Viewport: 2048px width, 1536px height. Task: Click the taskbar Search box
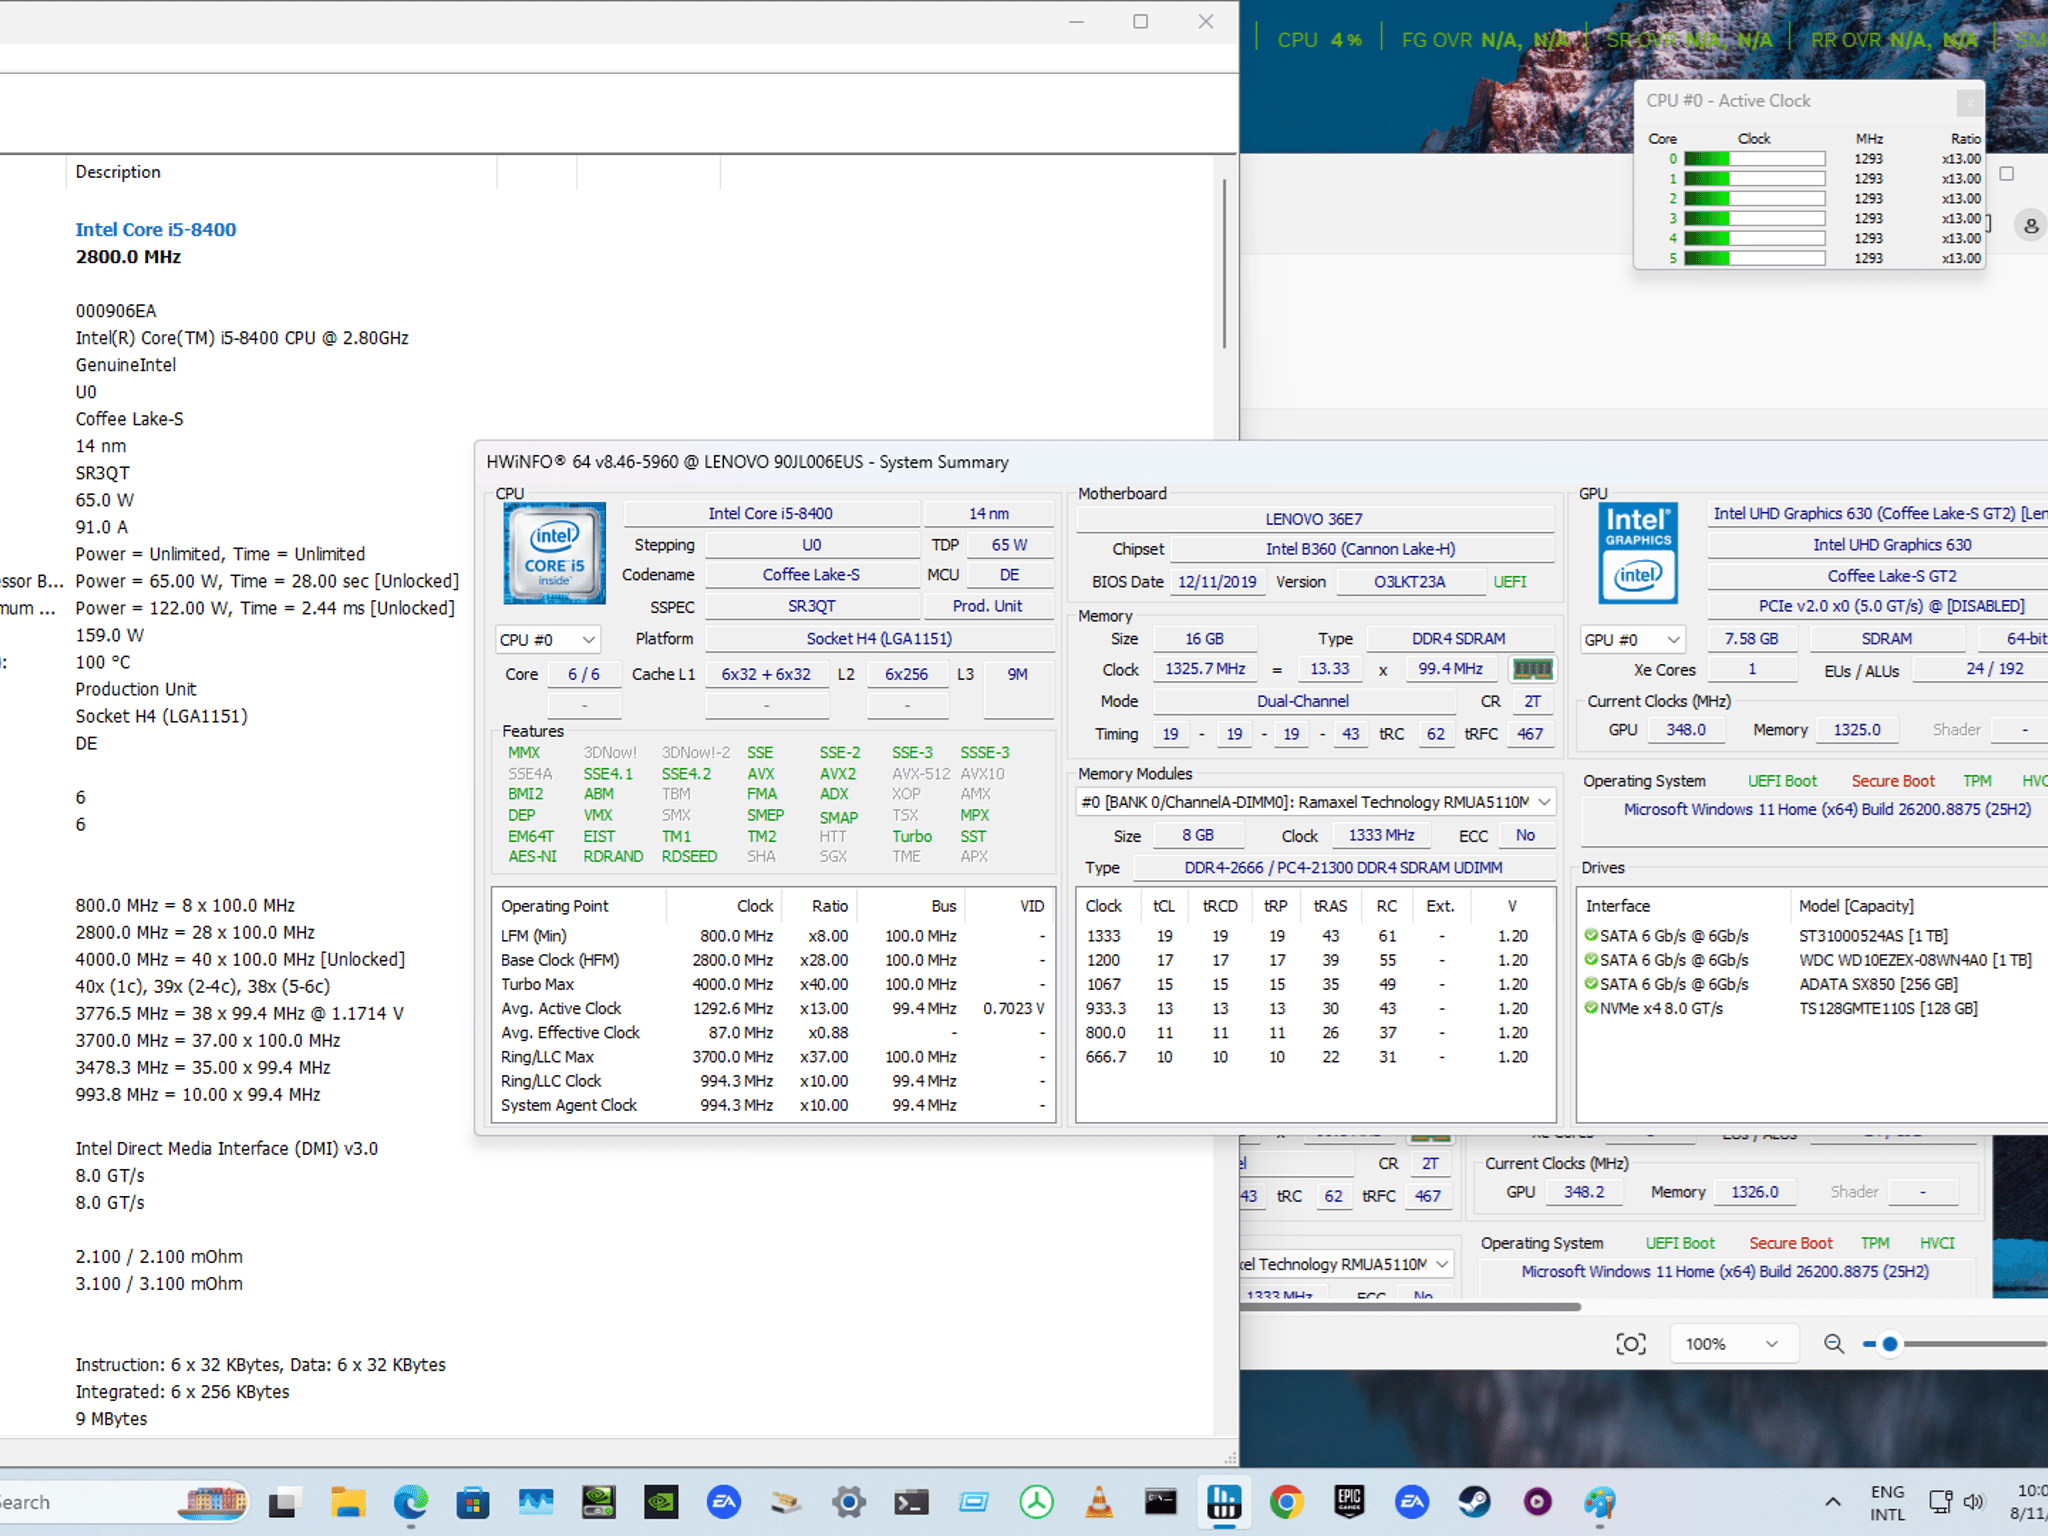[124, 1502]
